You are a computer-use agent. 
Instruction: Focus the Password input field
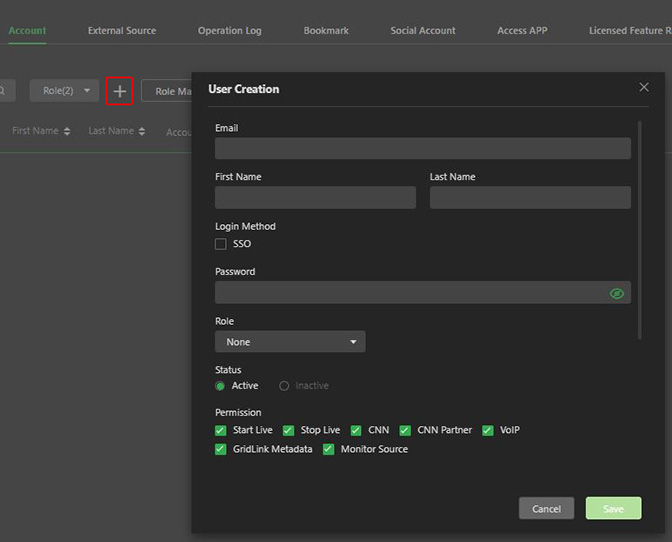click(423, 293)
